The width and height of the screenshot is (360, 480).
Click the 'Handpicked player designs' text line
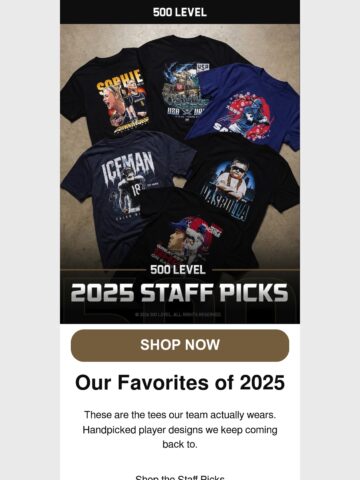(x=180, y=430)
